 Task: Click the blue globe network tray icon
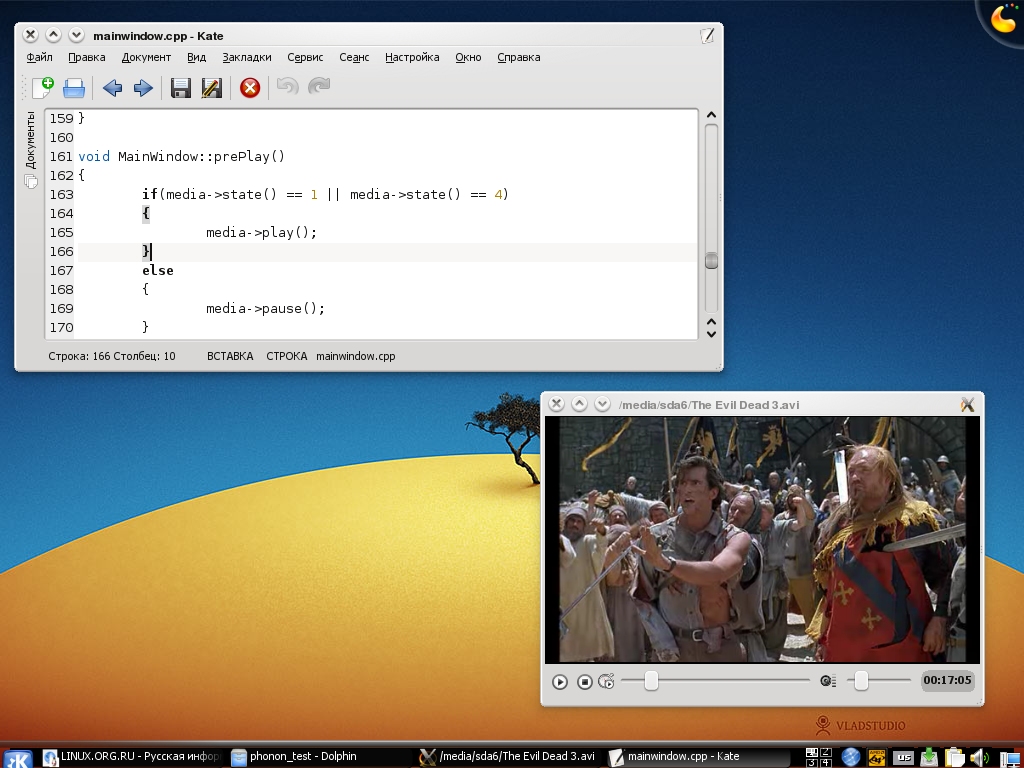pos(850,758)
